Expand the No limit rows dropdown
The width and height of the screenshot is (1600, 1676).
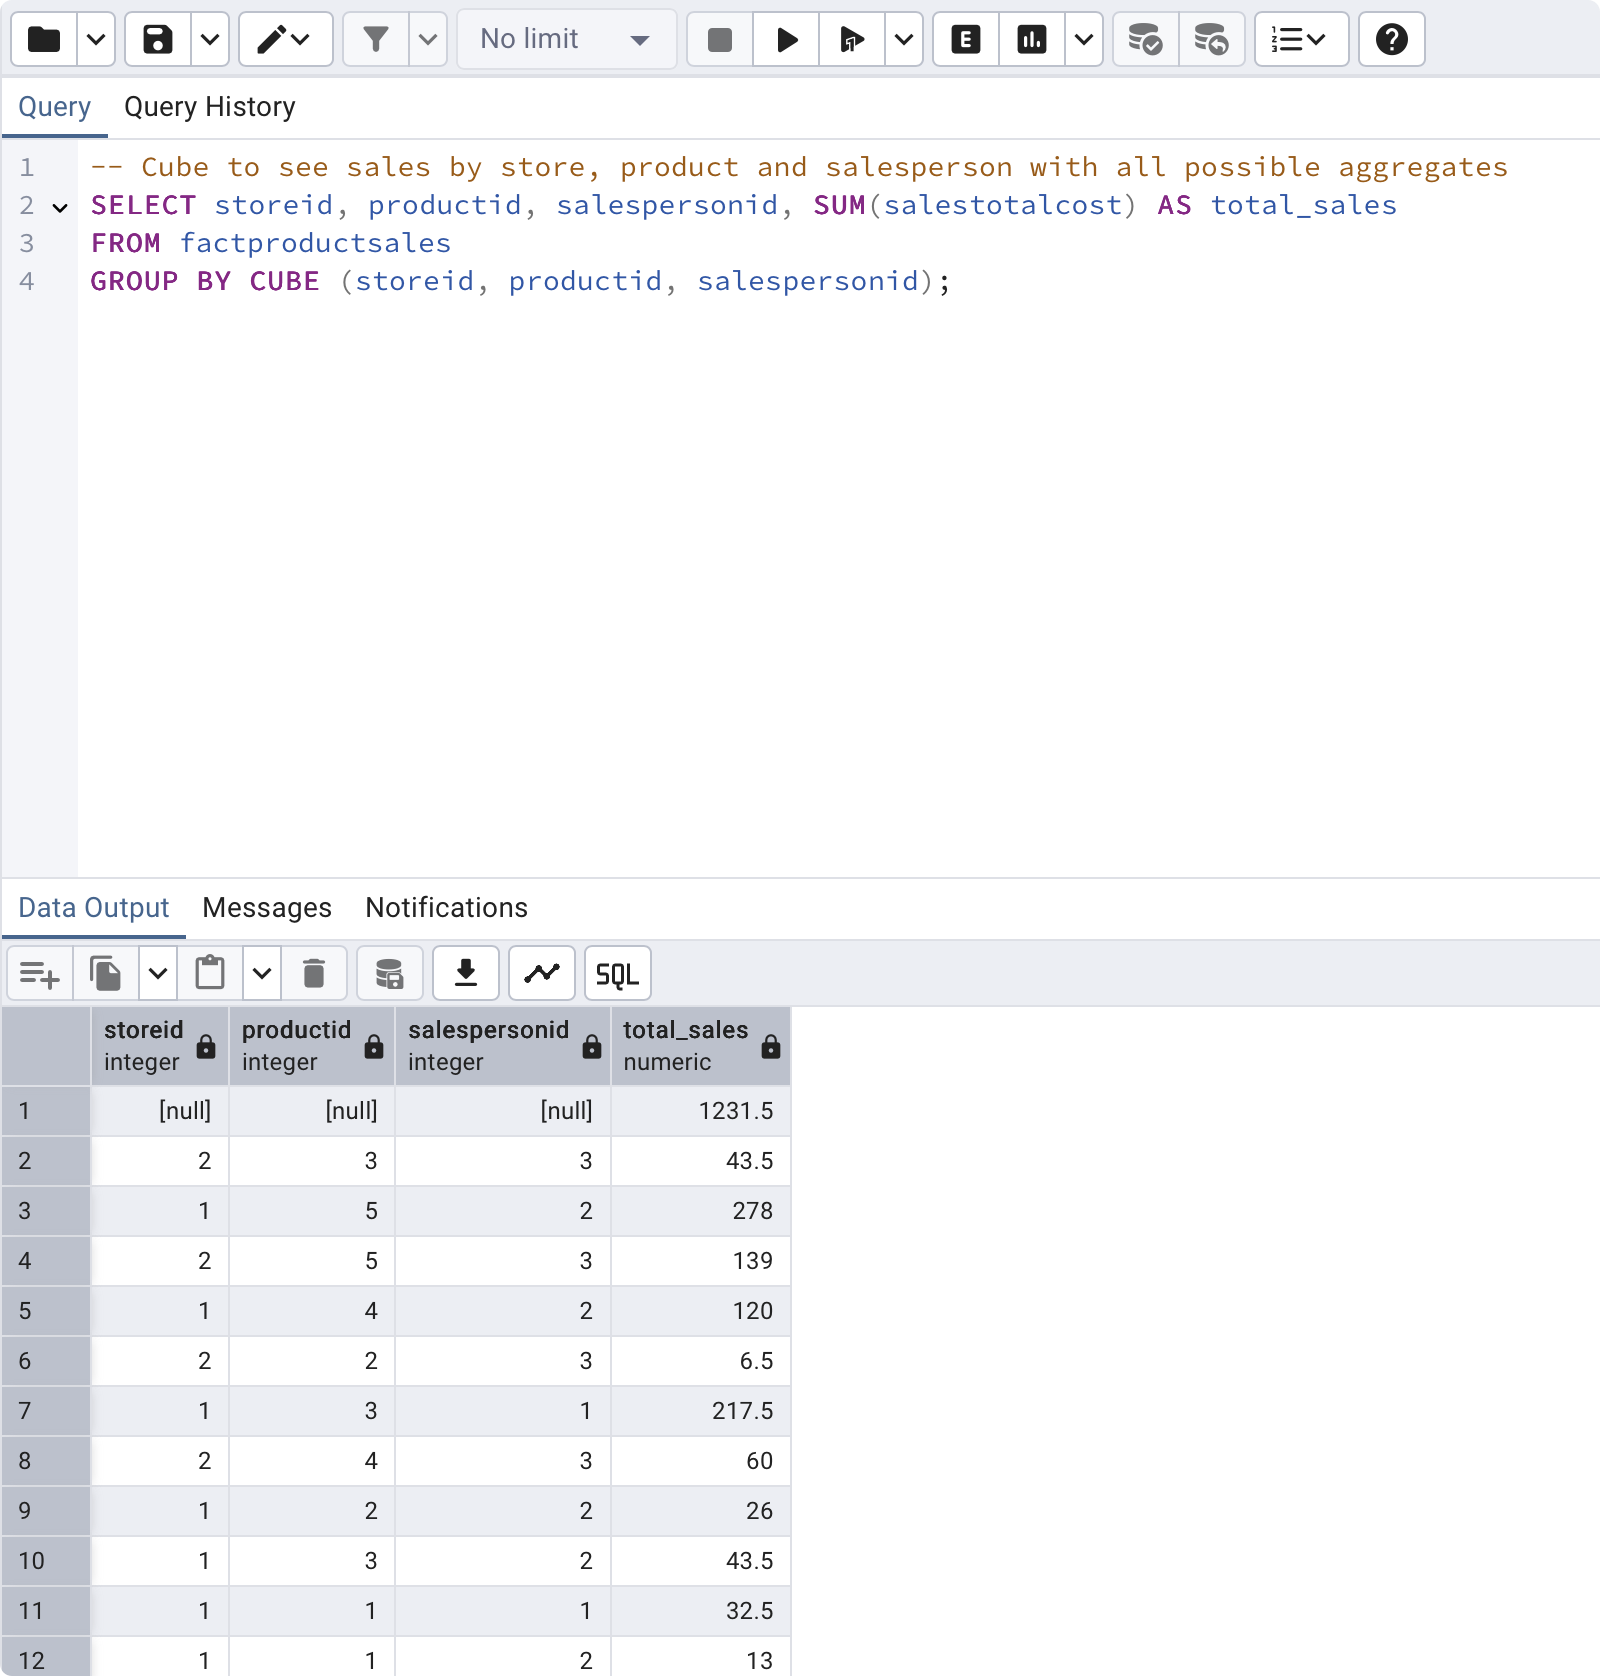566,40
